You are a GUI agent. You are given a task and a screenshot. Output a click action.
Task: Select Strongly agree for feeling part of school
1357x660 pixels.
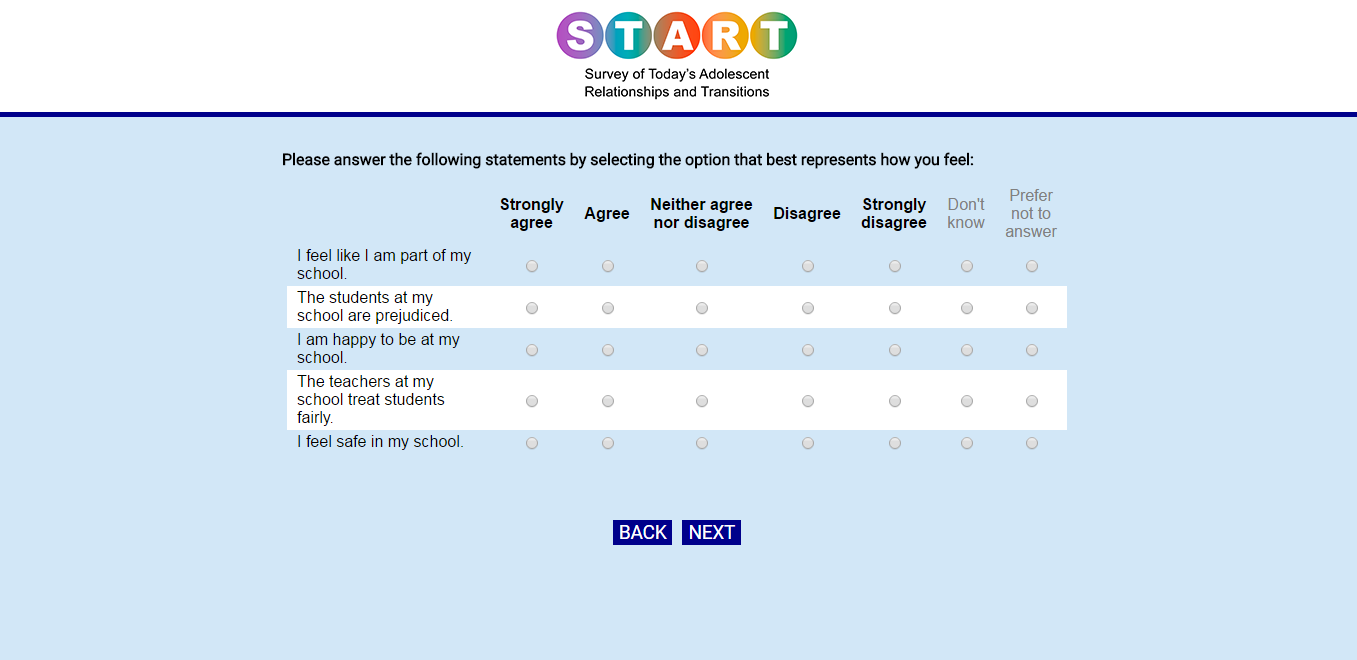[532, 266]
